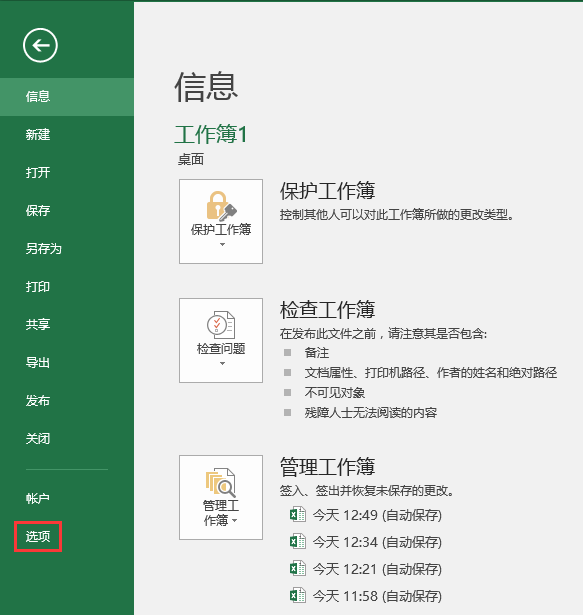
Task: Open autosaved version 今天 12:34
Action: (x=377, y=542)
